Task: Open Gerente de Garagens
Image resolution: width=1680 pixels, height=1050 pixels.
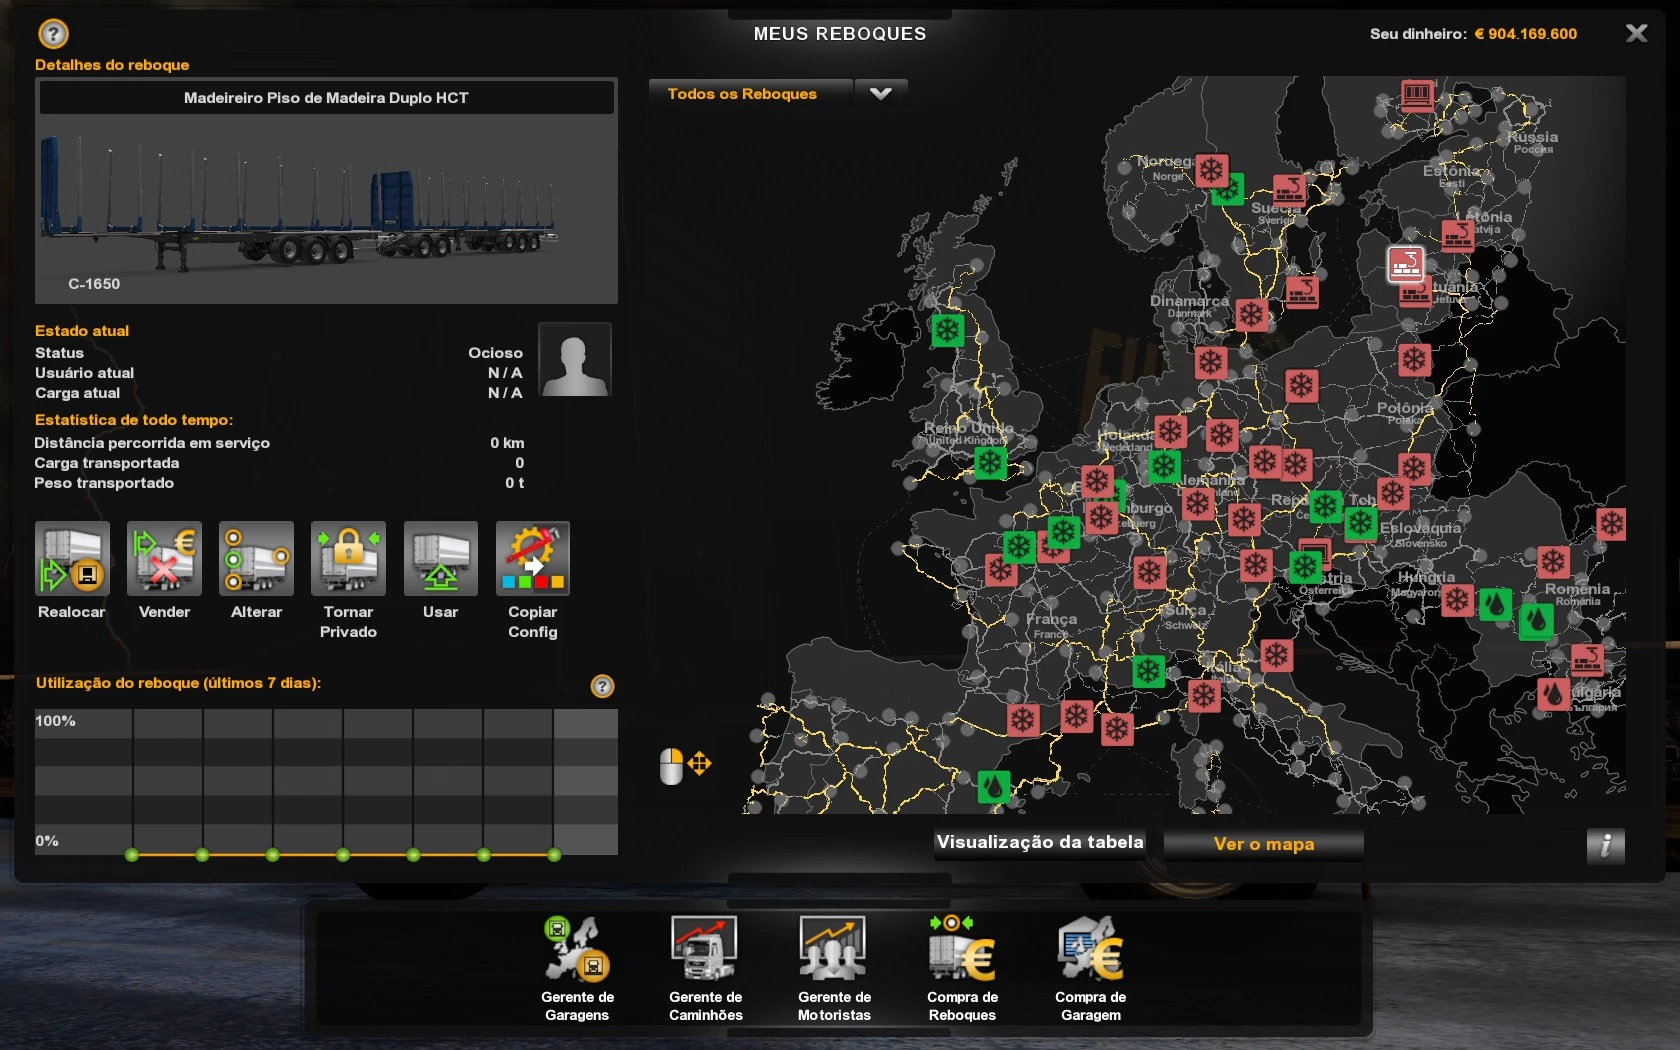Action: (x=577, y=951)
